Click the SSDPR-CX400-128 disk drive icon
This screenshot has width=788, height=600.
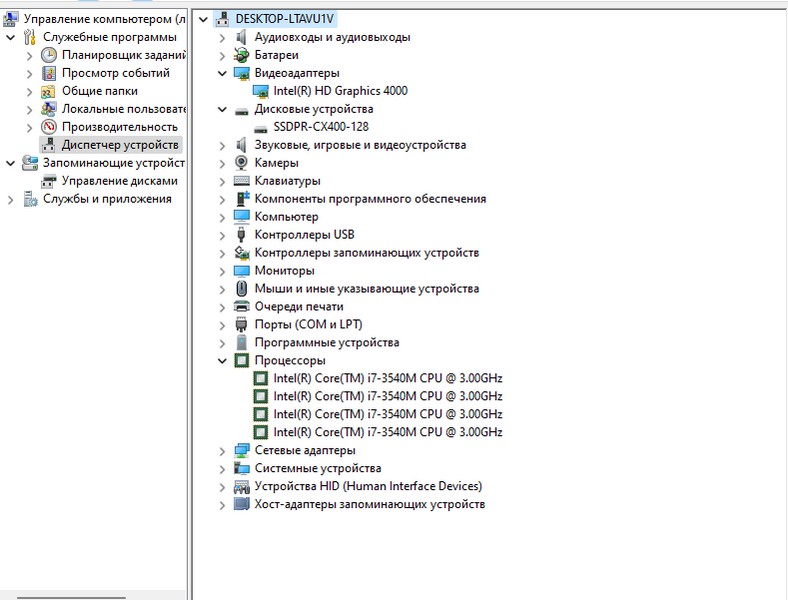260,127
